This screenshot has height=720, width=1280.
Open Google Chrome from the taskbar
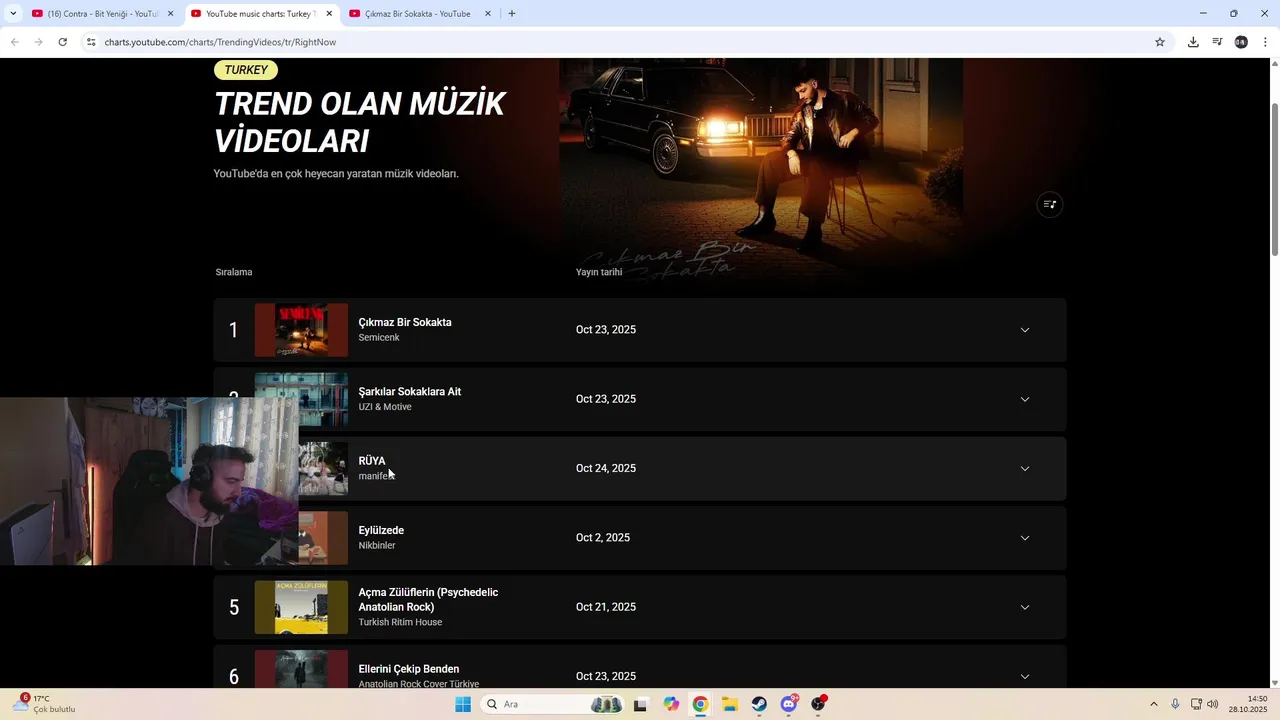700,704
